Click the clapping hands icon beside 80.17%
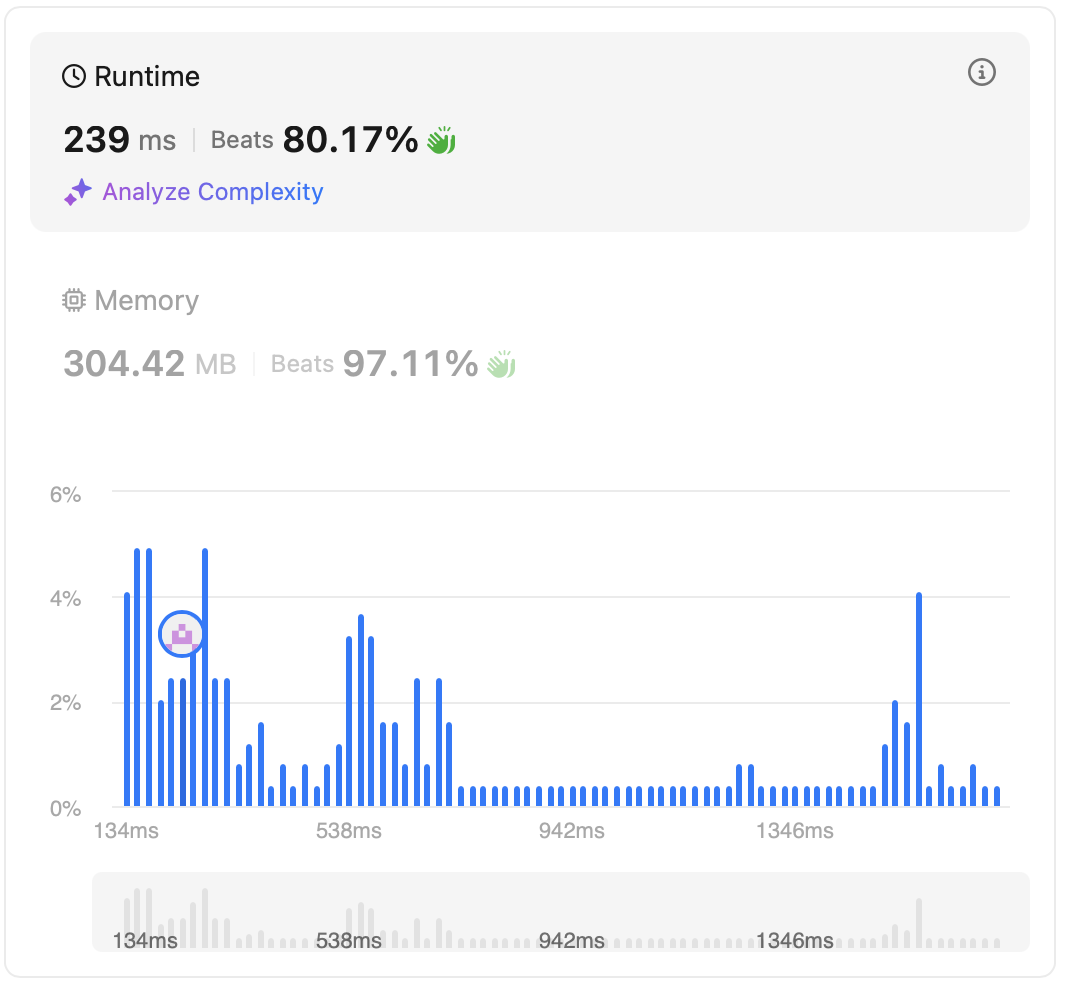The height and width of the screenshot is (996, 1076). click(x=441, y=140)
